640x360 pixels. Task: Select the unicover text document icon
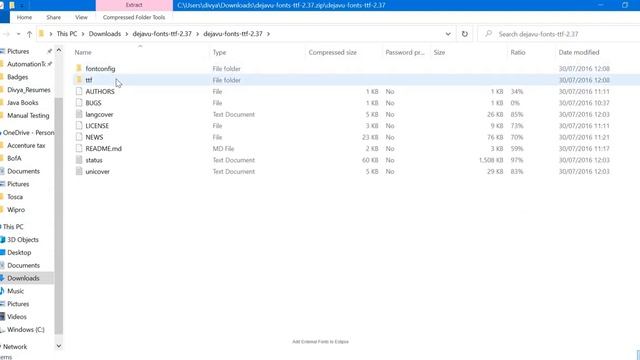point(79,171)
